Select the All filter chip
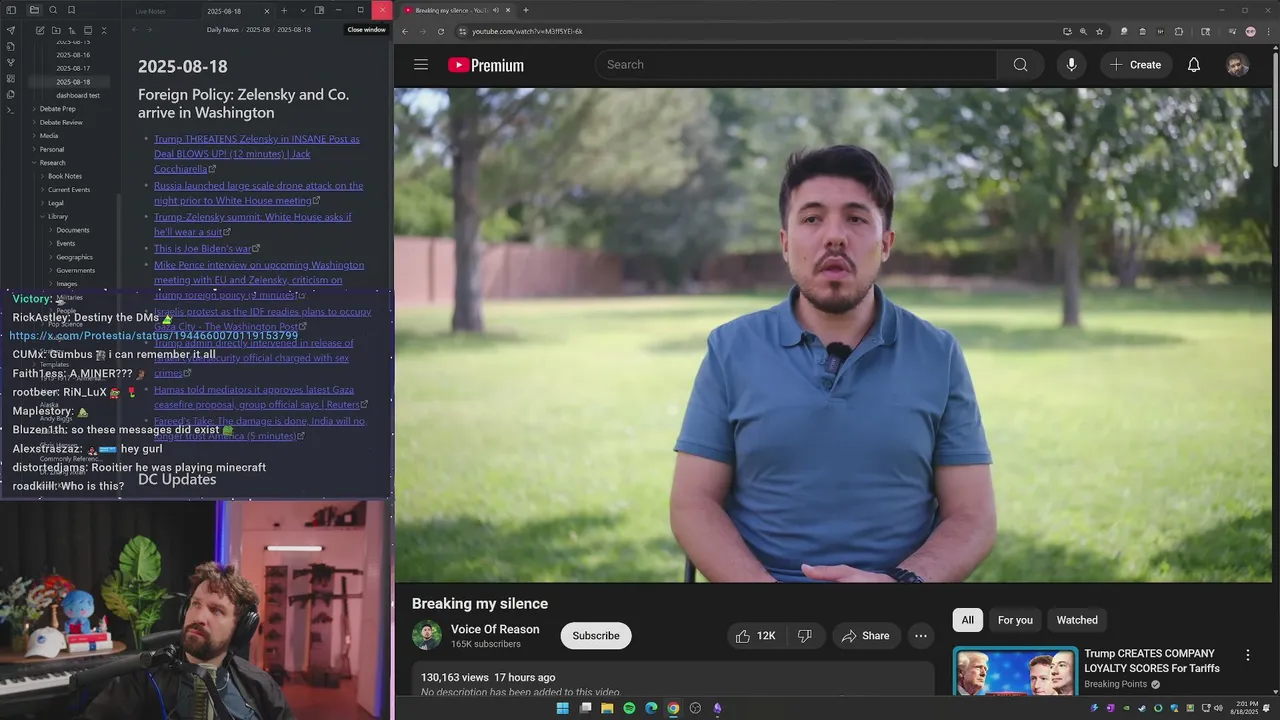This screenshot has height=720, width=1280. pos(967,620)
